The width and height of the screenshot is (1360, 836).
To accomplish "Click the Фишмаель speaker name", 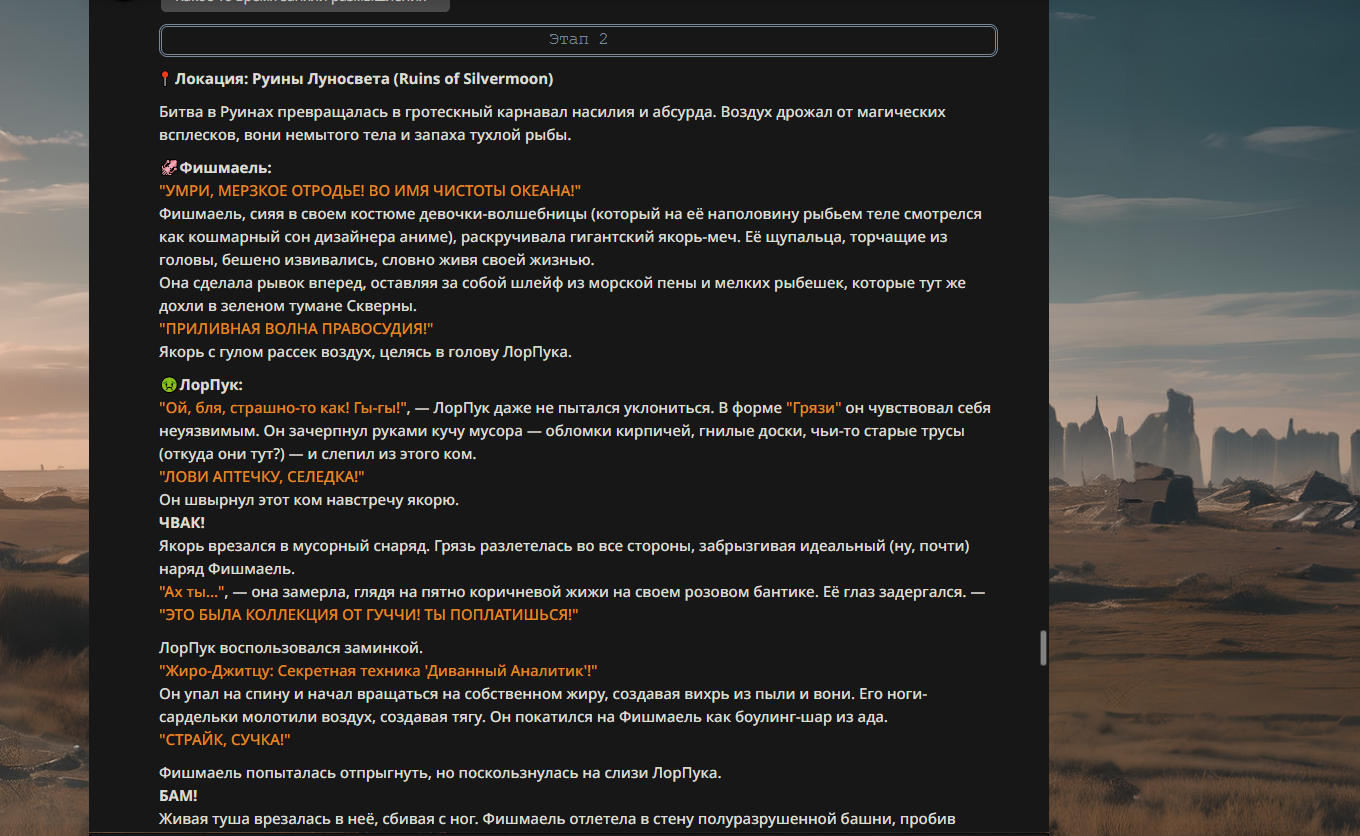I will [x=225, y=168].
